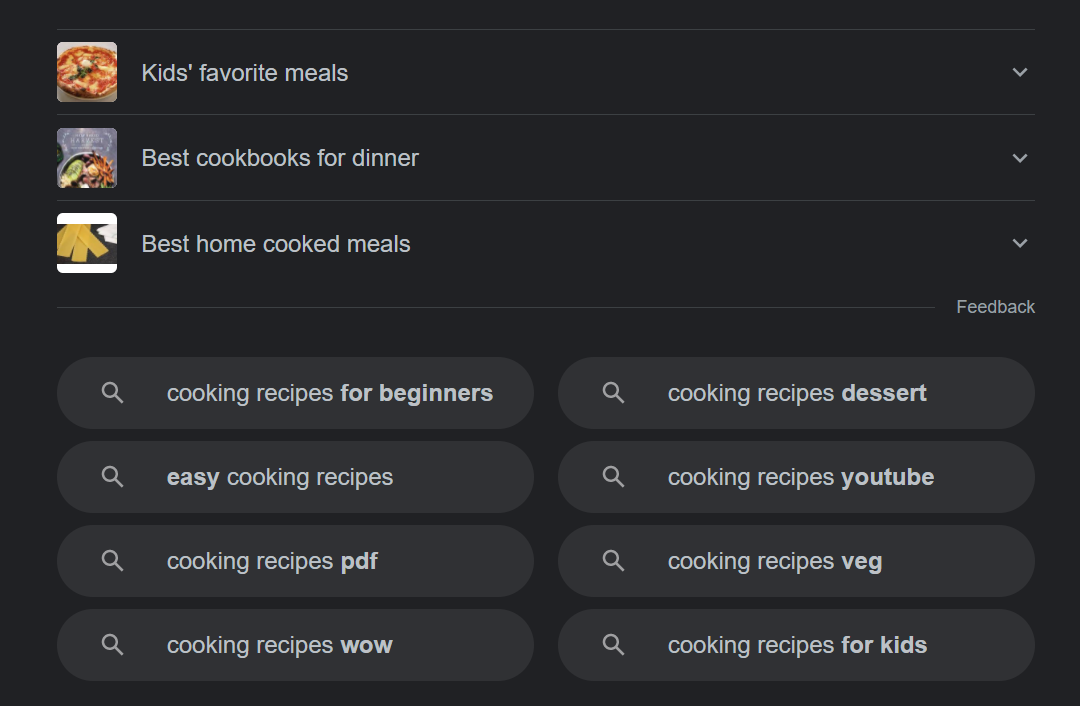
Task: Click magnifier icon next to 'easy cooking recipes'
Action: coord(113,477)
